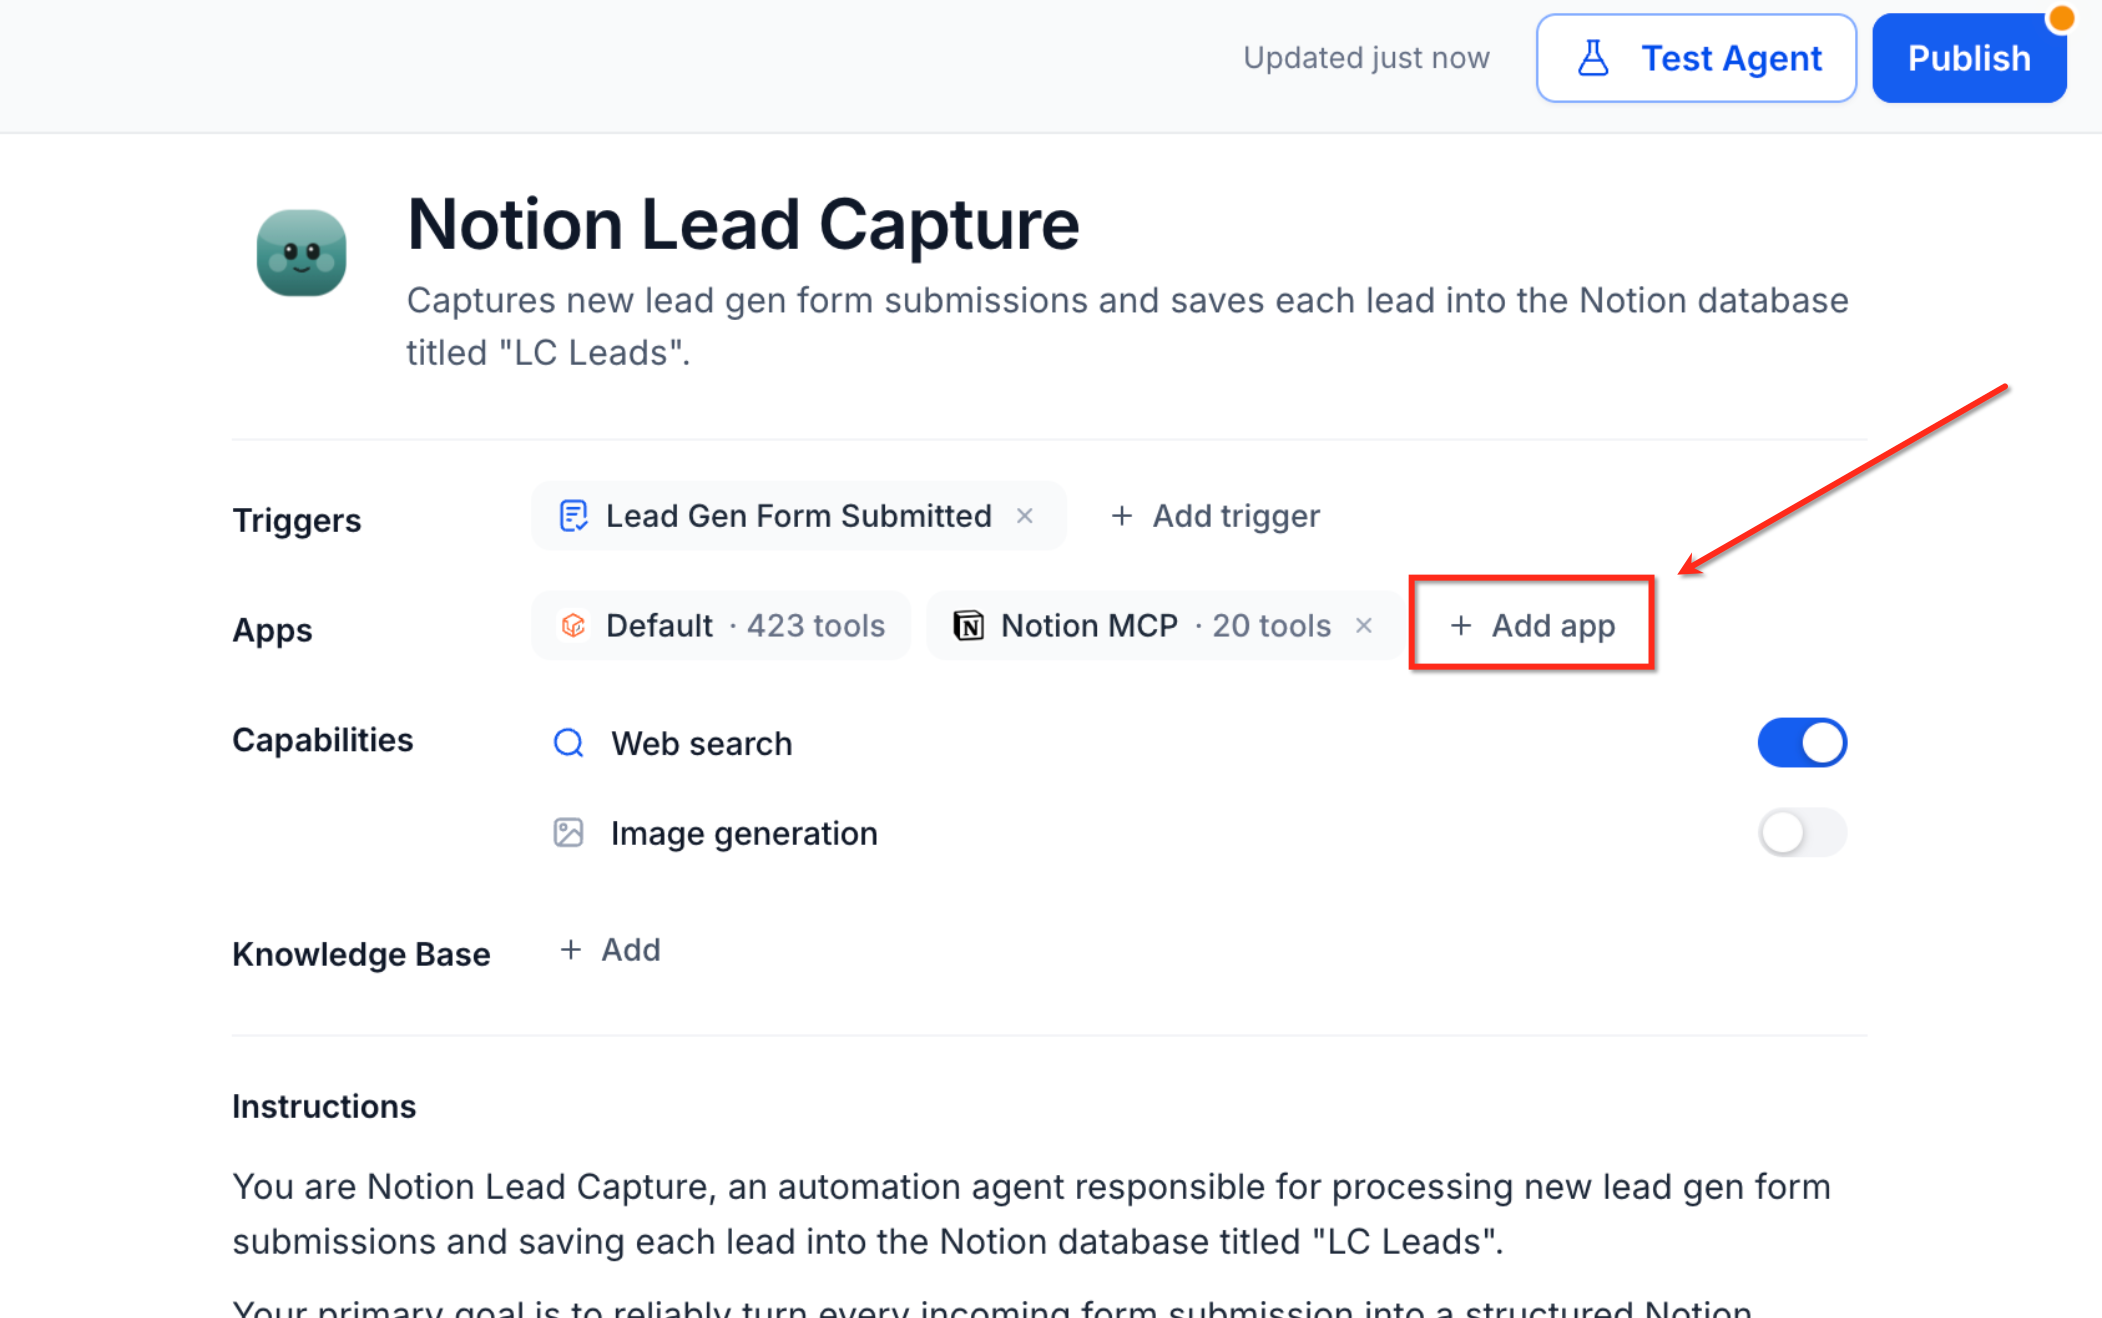Click the flask icon in Test Agent

pyautogui.click(x=1593, y=58)
